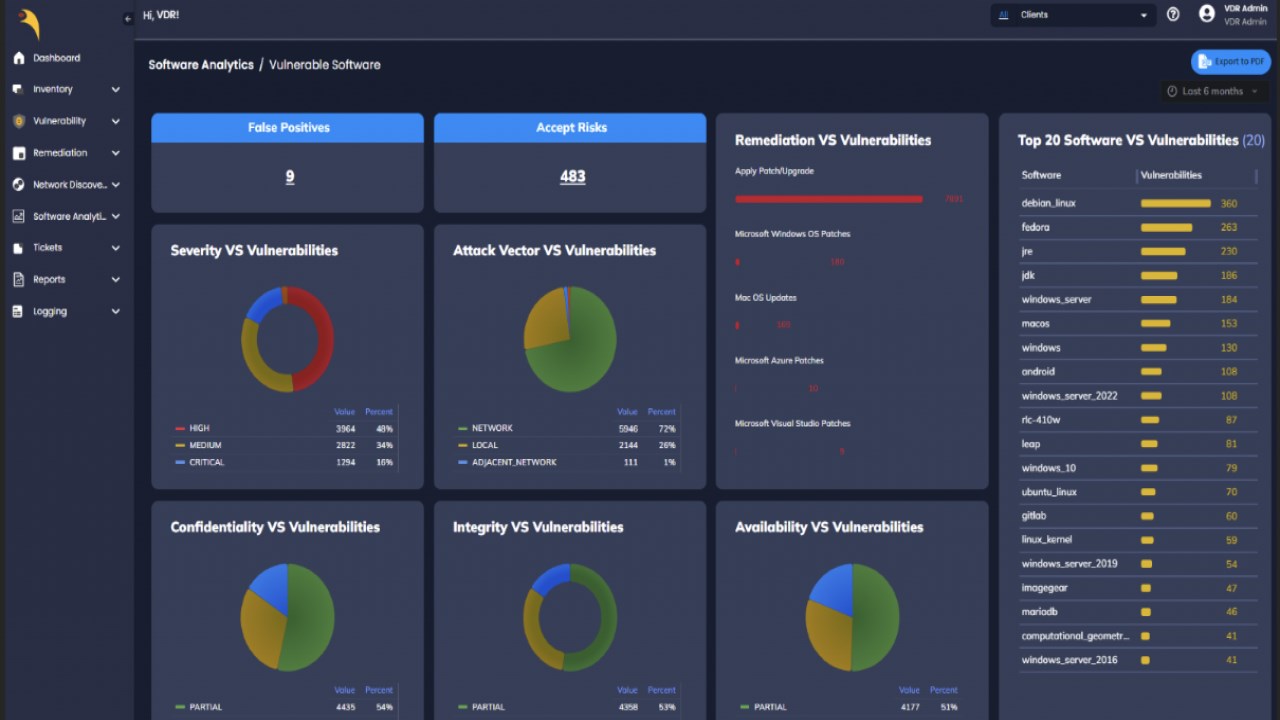Select the jre software row
This screenshot has height=720, width=1280.
coord(1137,251)
